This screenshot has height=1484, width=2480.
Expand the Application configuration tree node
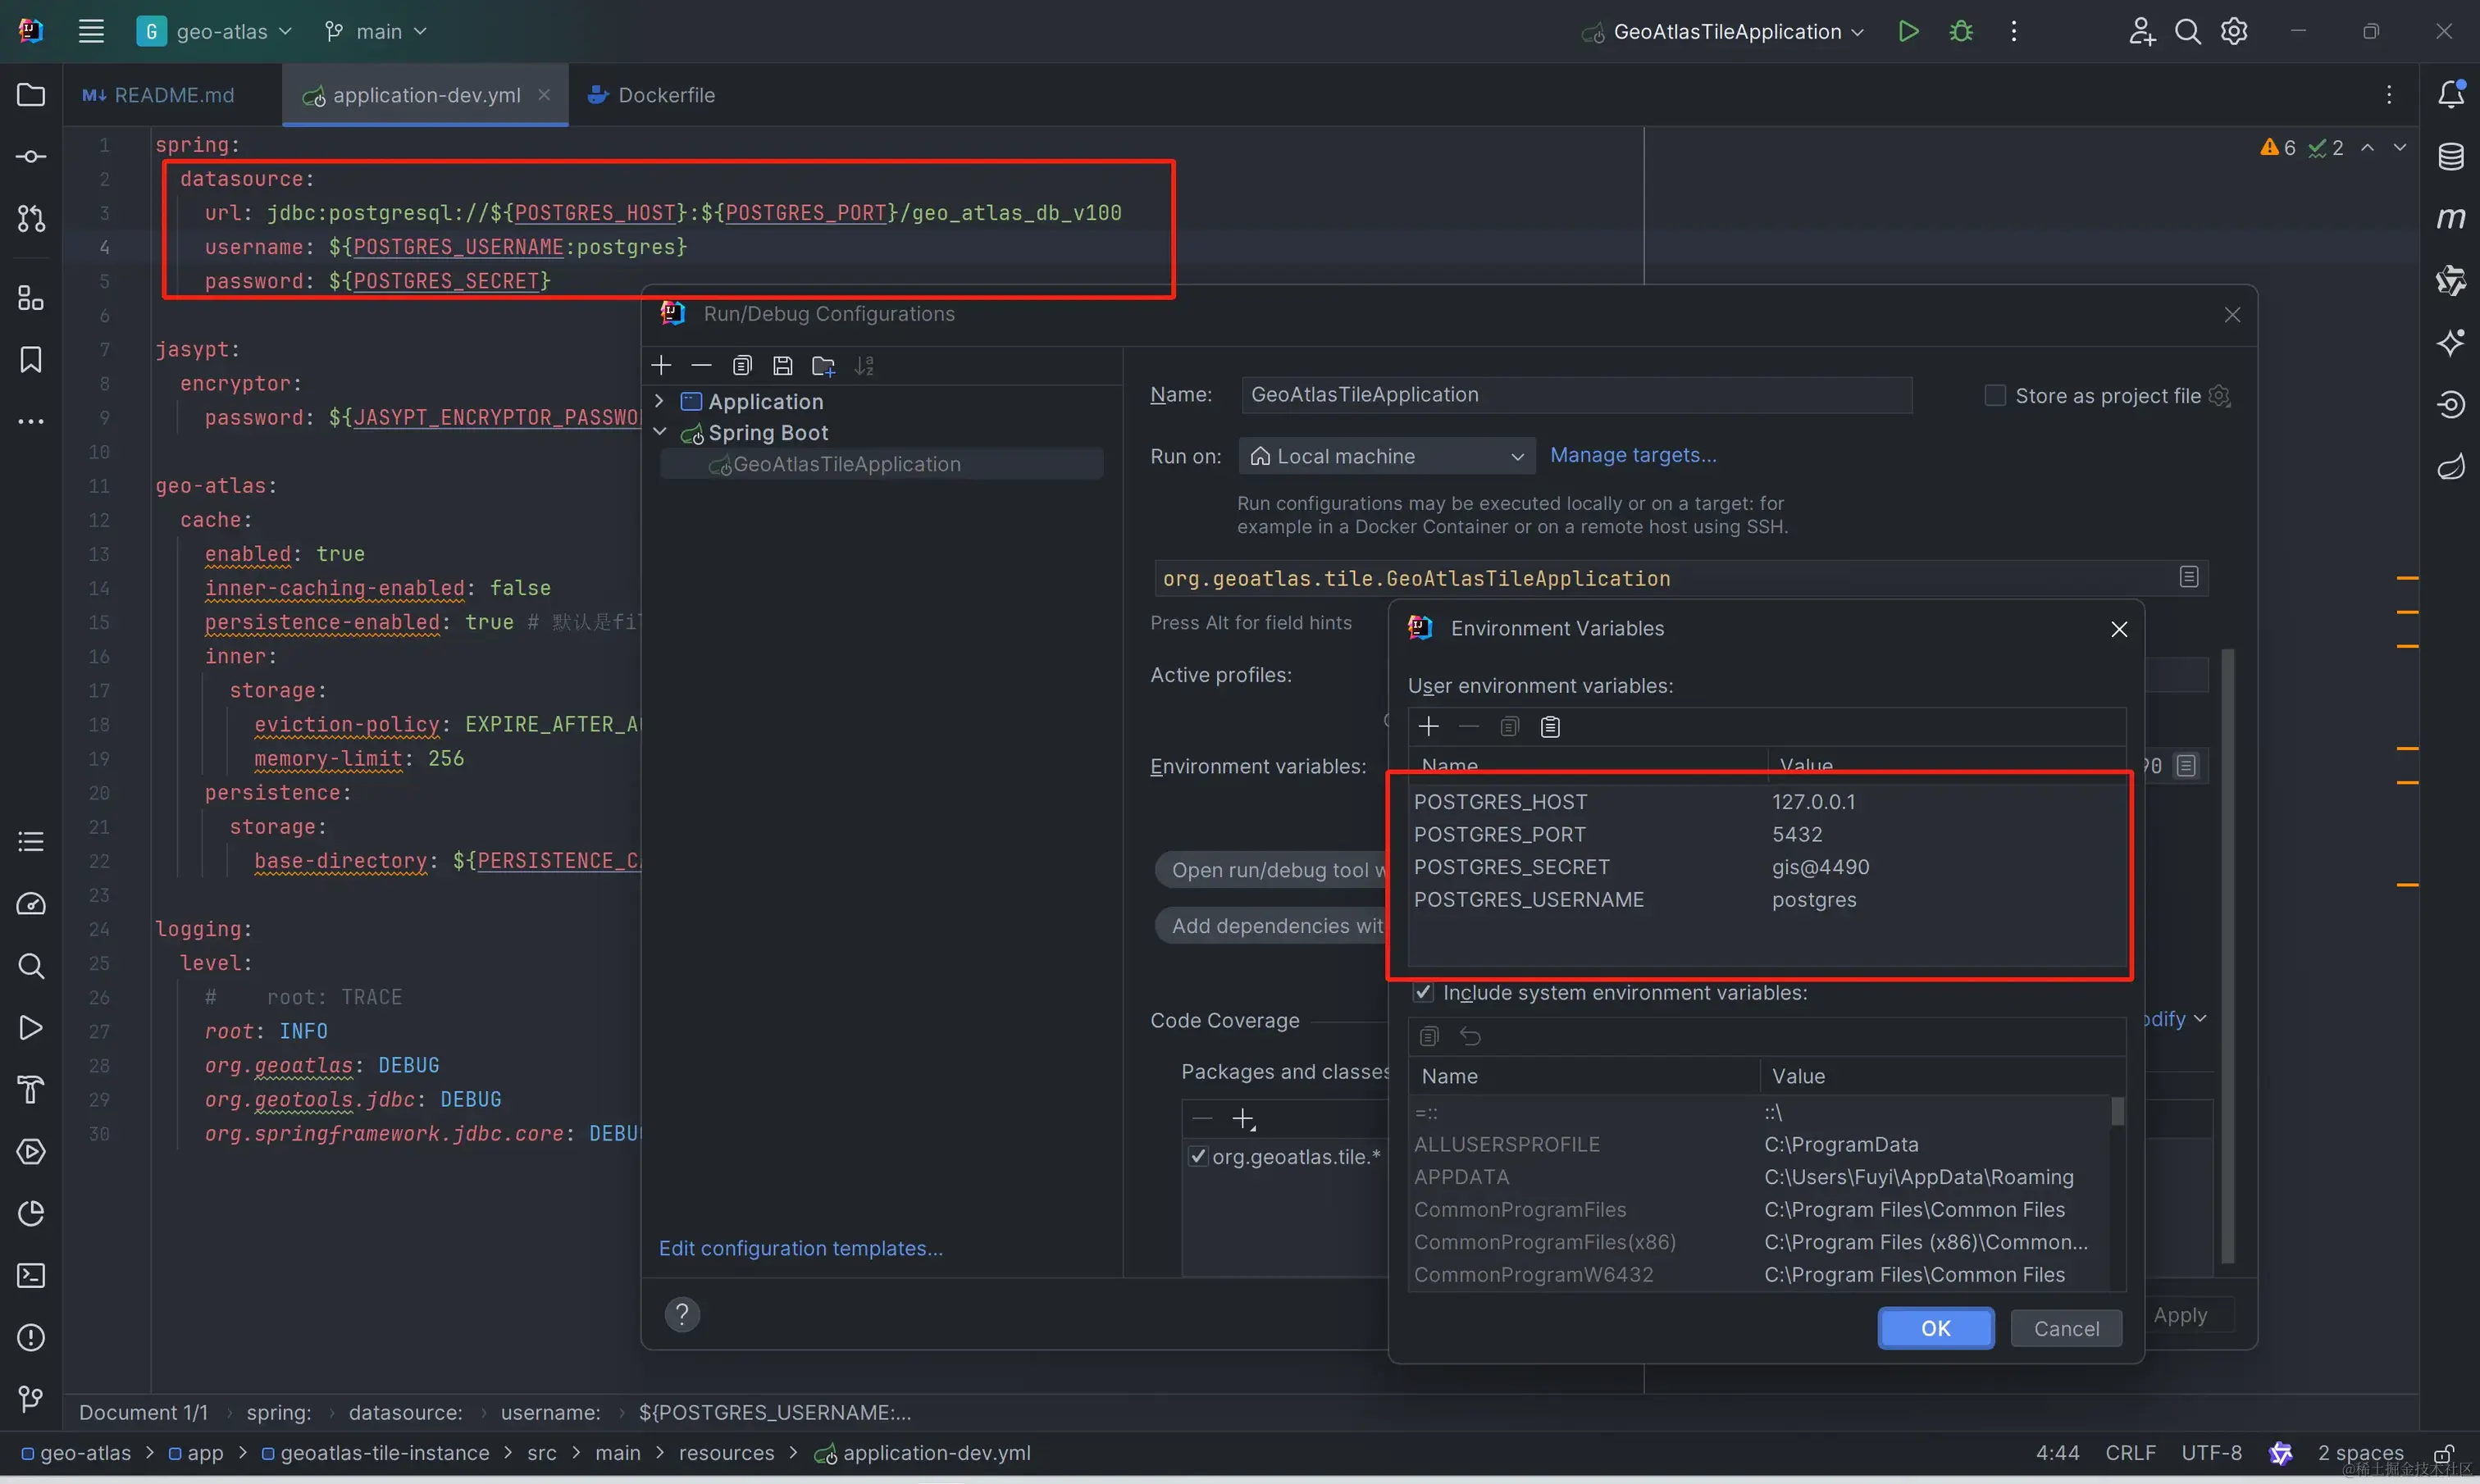coord(660,401)
